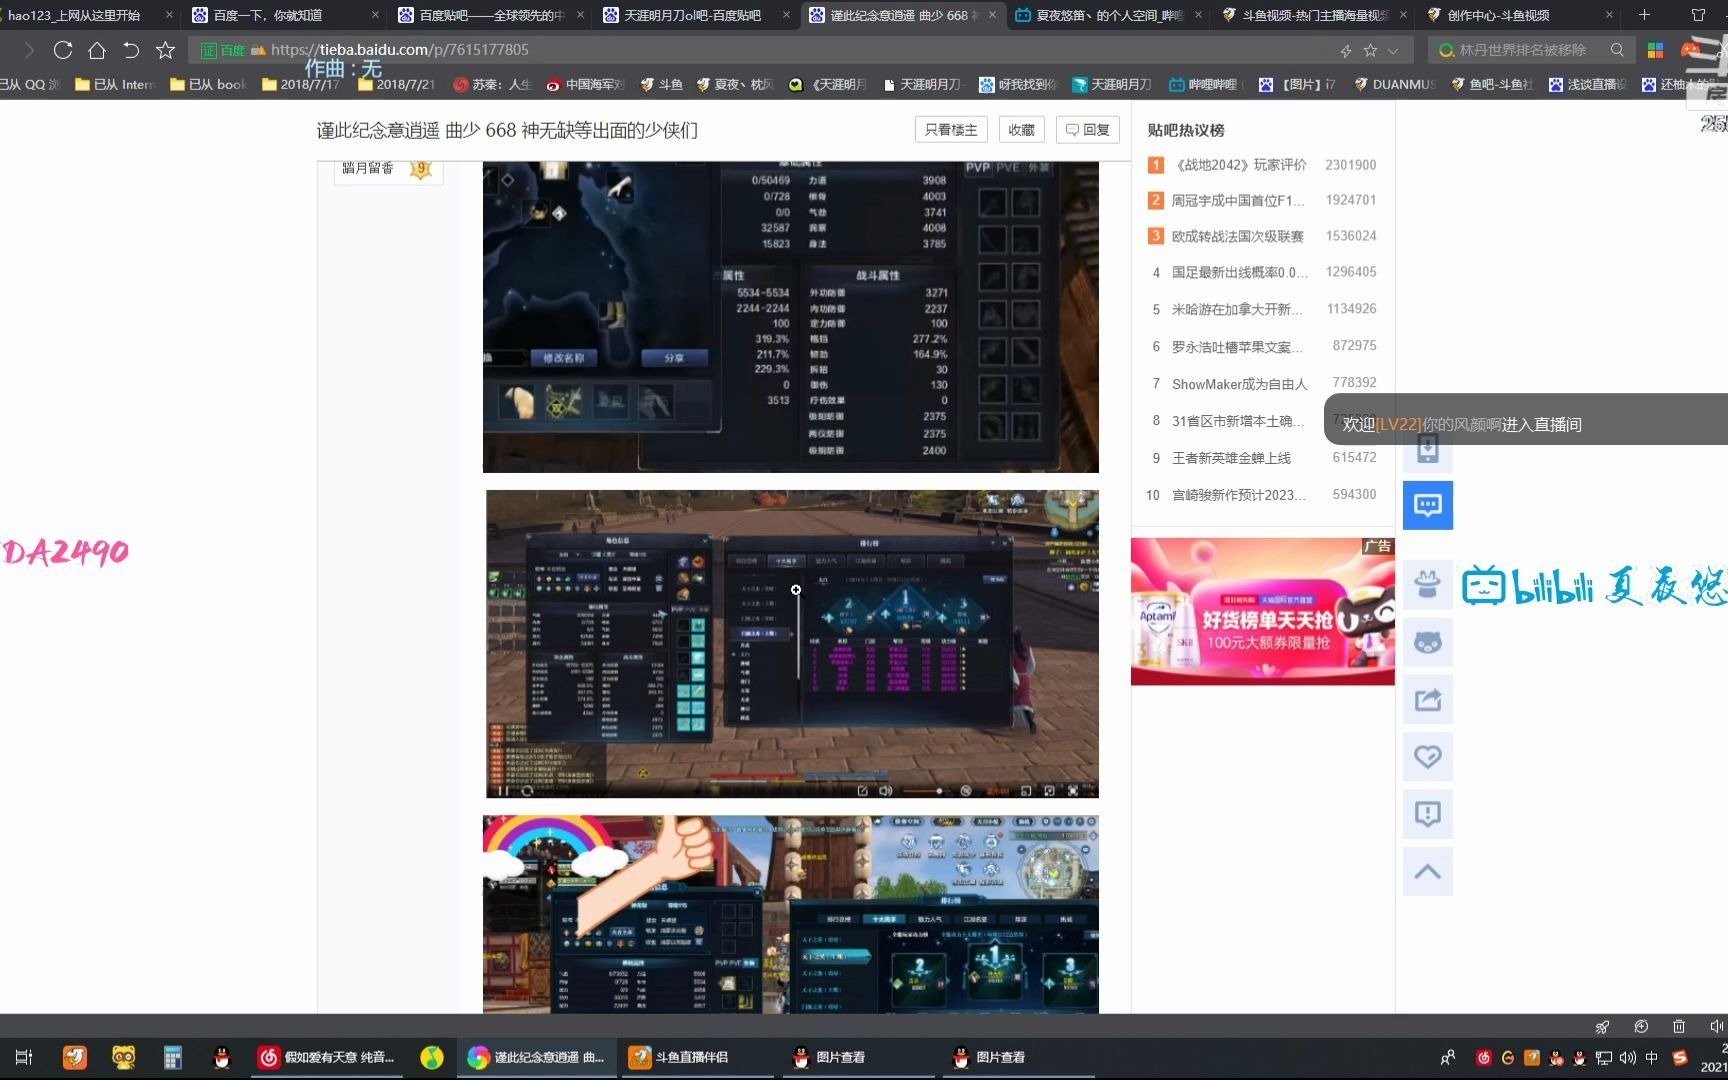Open the 好货榜单天天抢 advertisement banner
The height and width of the screenshot is (1080, 1728).
click(x=1262, y=612)
